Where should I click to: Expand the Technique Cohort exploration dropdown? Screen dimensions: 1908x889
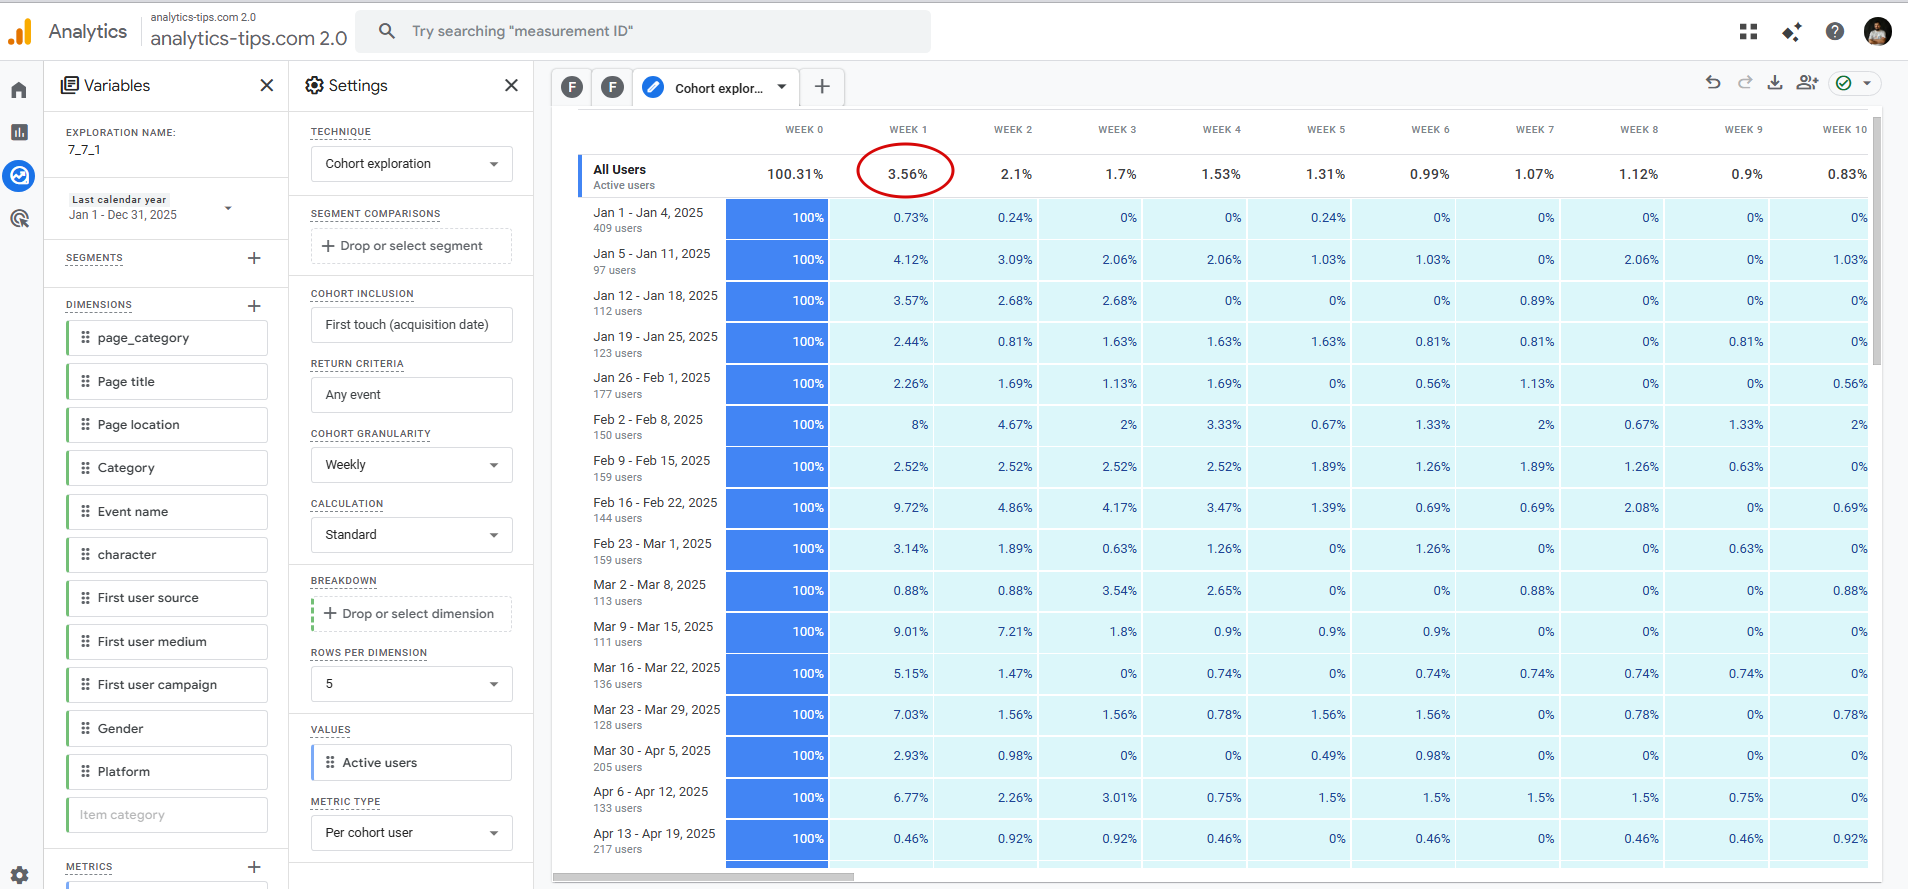(x=411, y=164)
